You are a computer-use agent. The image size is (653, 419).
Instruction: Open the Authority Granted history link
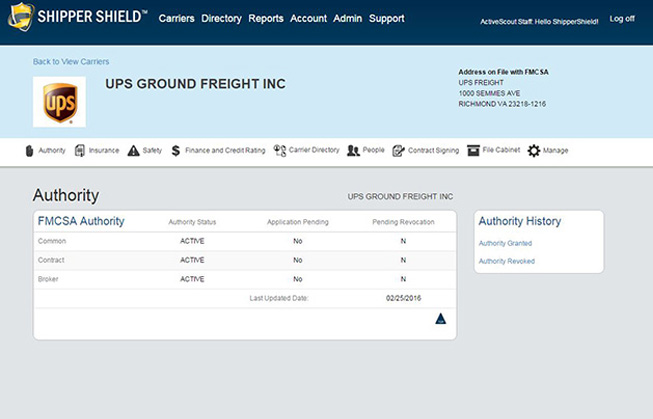(505, 243)
